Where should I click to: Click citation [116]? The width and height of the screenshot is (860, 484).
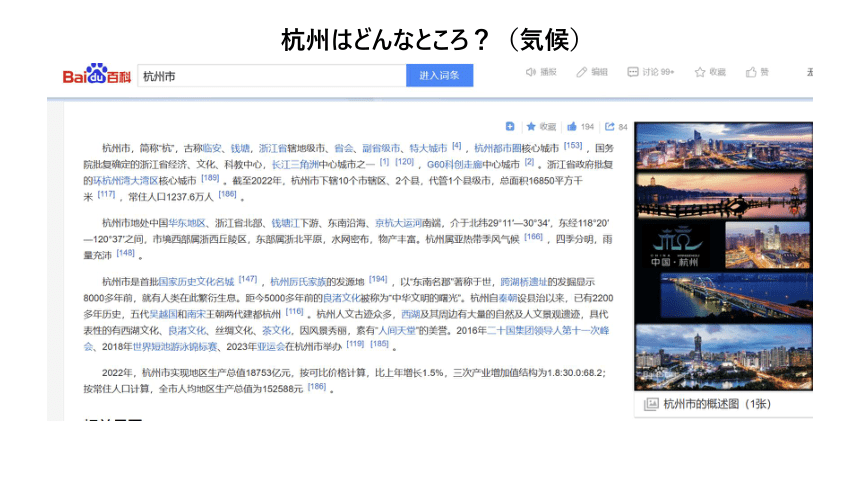(295, 312)
